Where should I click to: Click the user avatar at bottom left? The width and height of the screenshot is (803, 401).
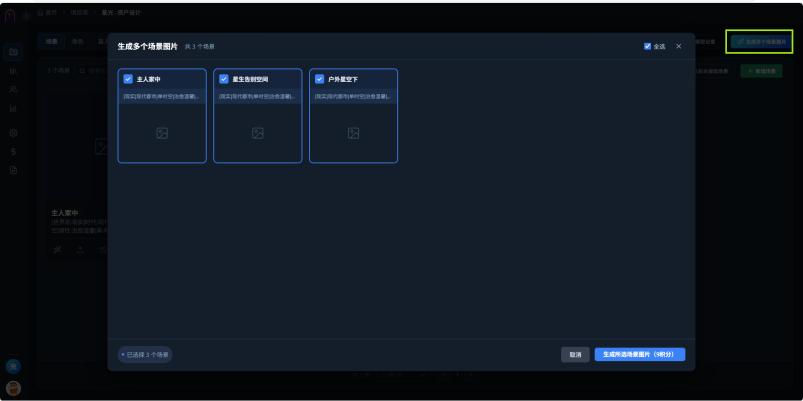coord(13,388)
